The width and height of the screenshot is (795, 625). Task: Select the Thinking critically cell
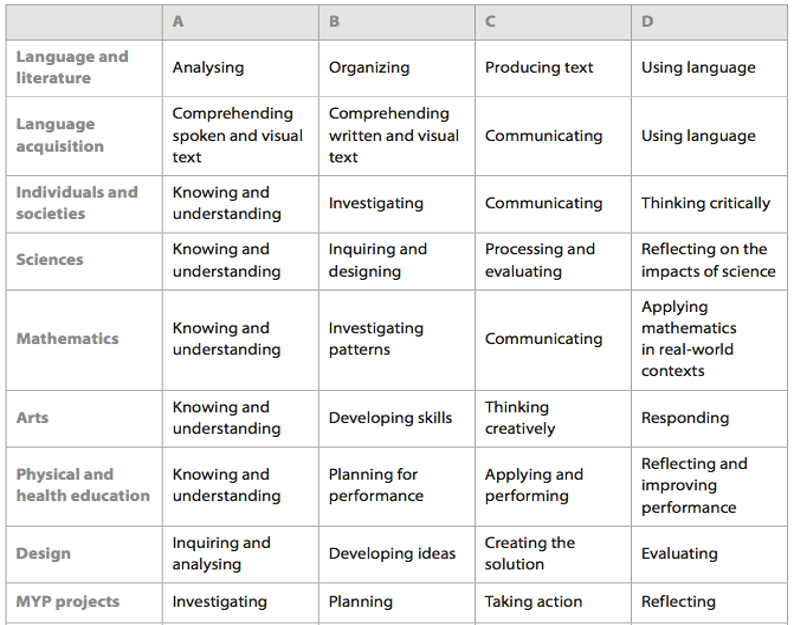coord(705,203)
